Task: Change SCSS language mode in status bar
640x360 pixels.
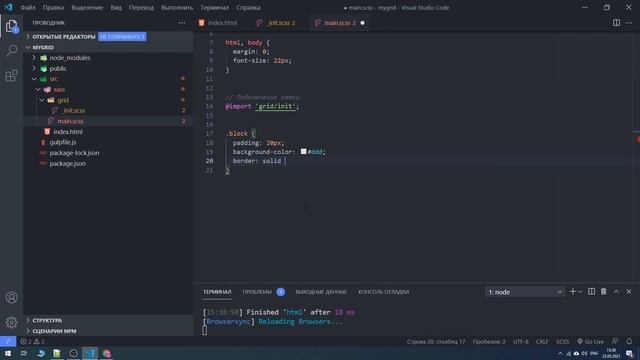Action: coord(562,341)
